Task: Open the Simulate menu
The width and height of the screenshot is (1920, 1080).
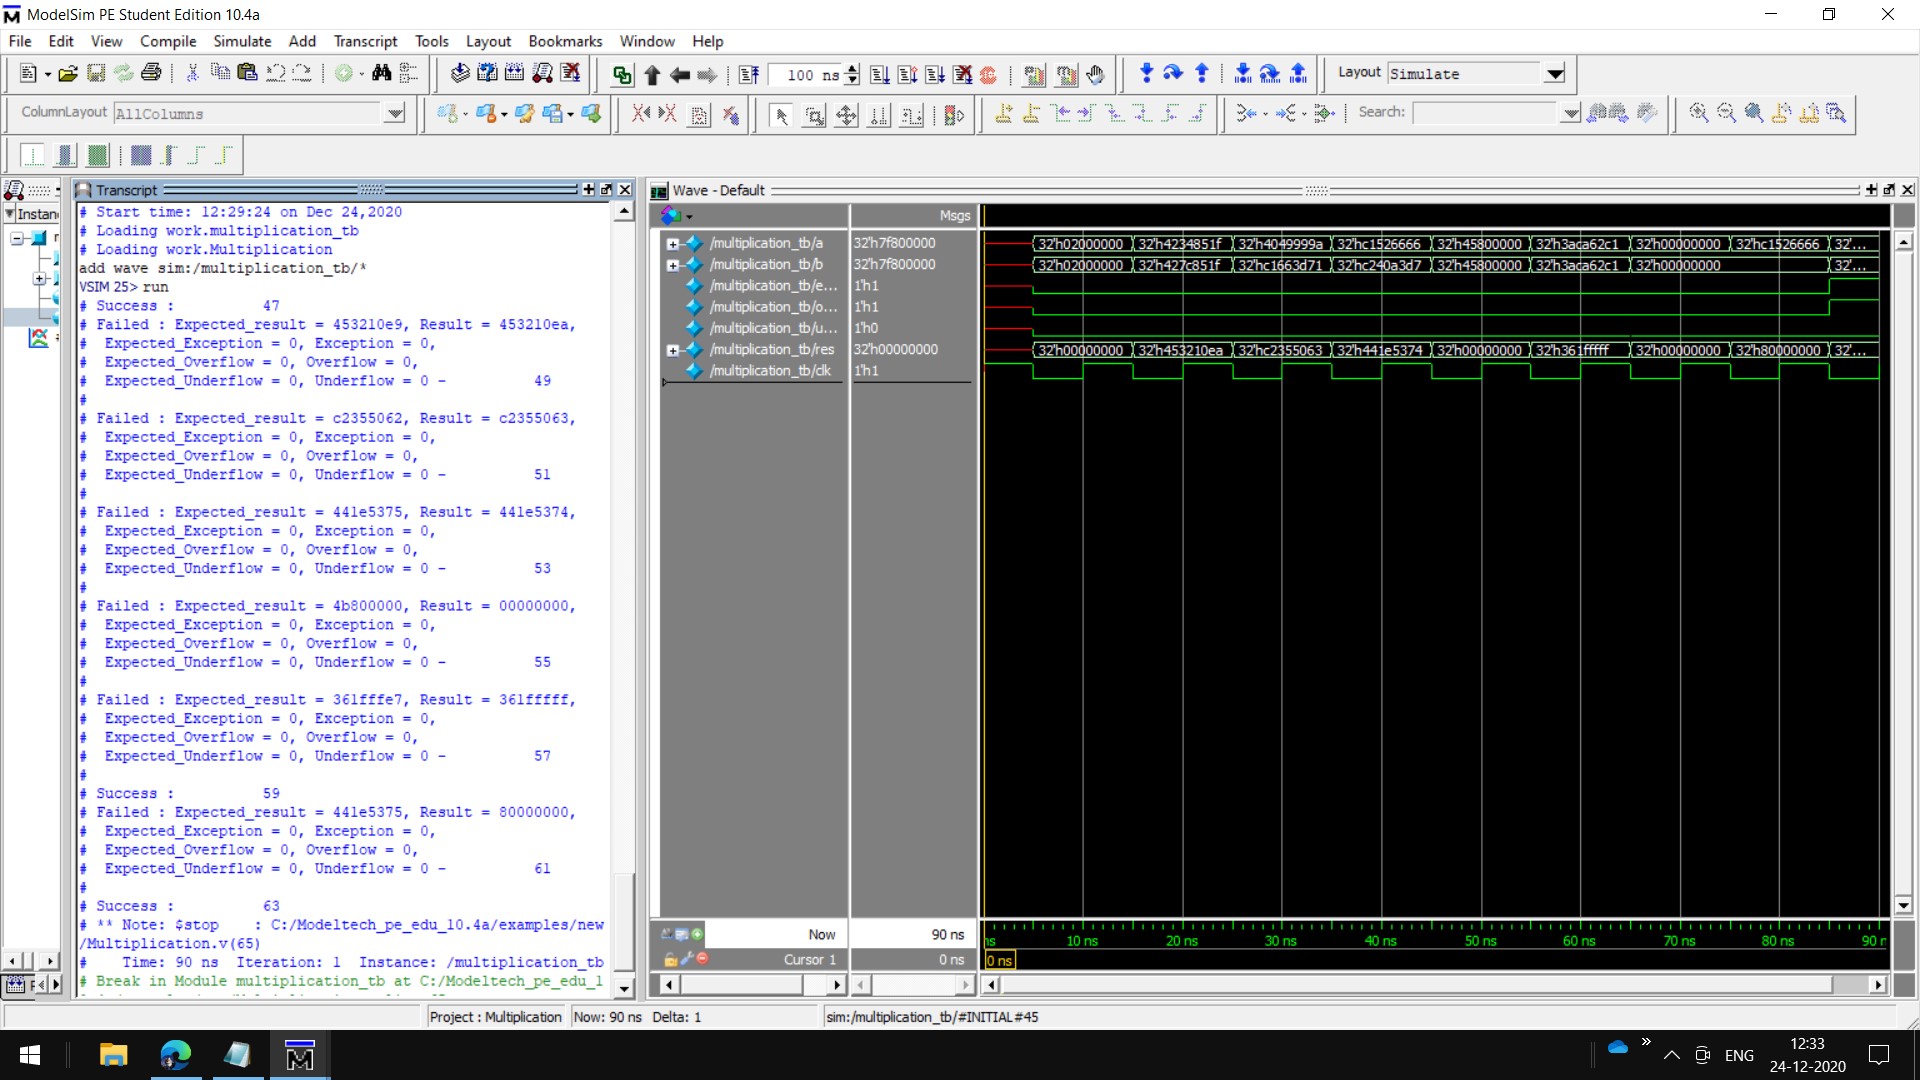Action: pyautogui.click(x=241, y=41)
